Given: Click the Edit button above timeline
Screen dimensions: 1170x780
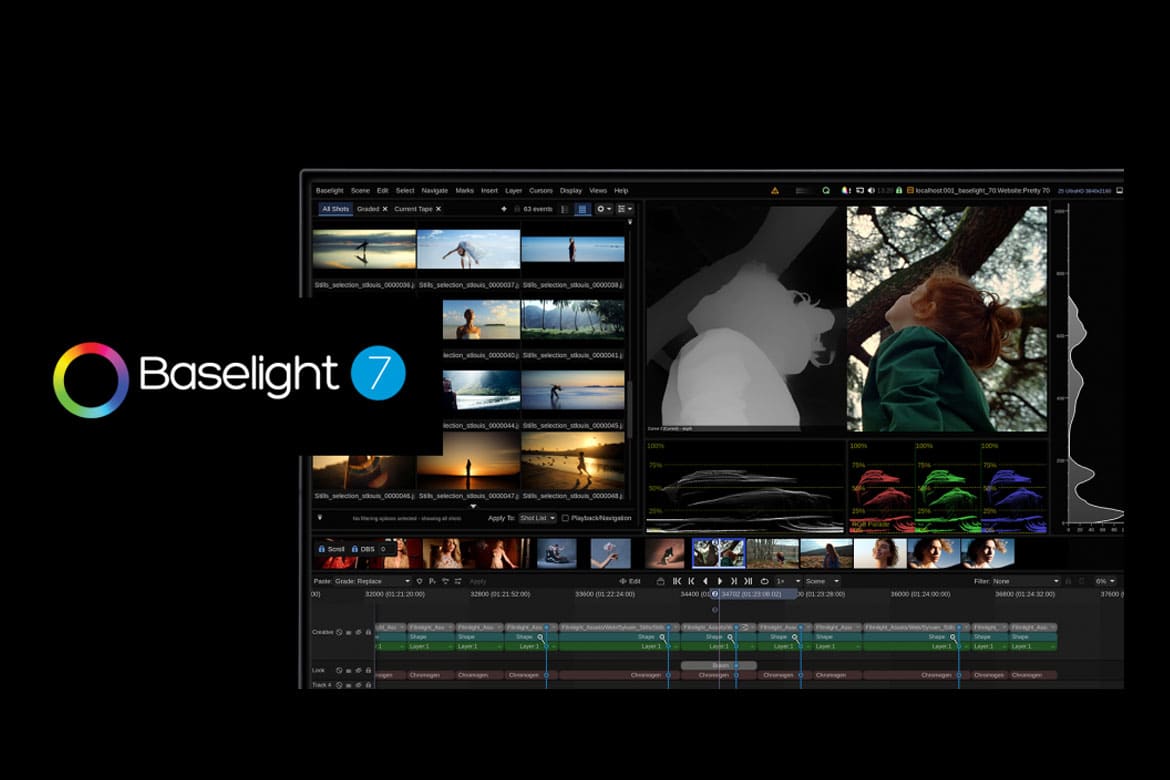Looking at the screenshot, I should coord(630,581).
